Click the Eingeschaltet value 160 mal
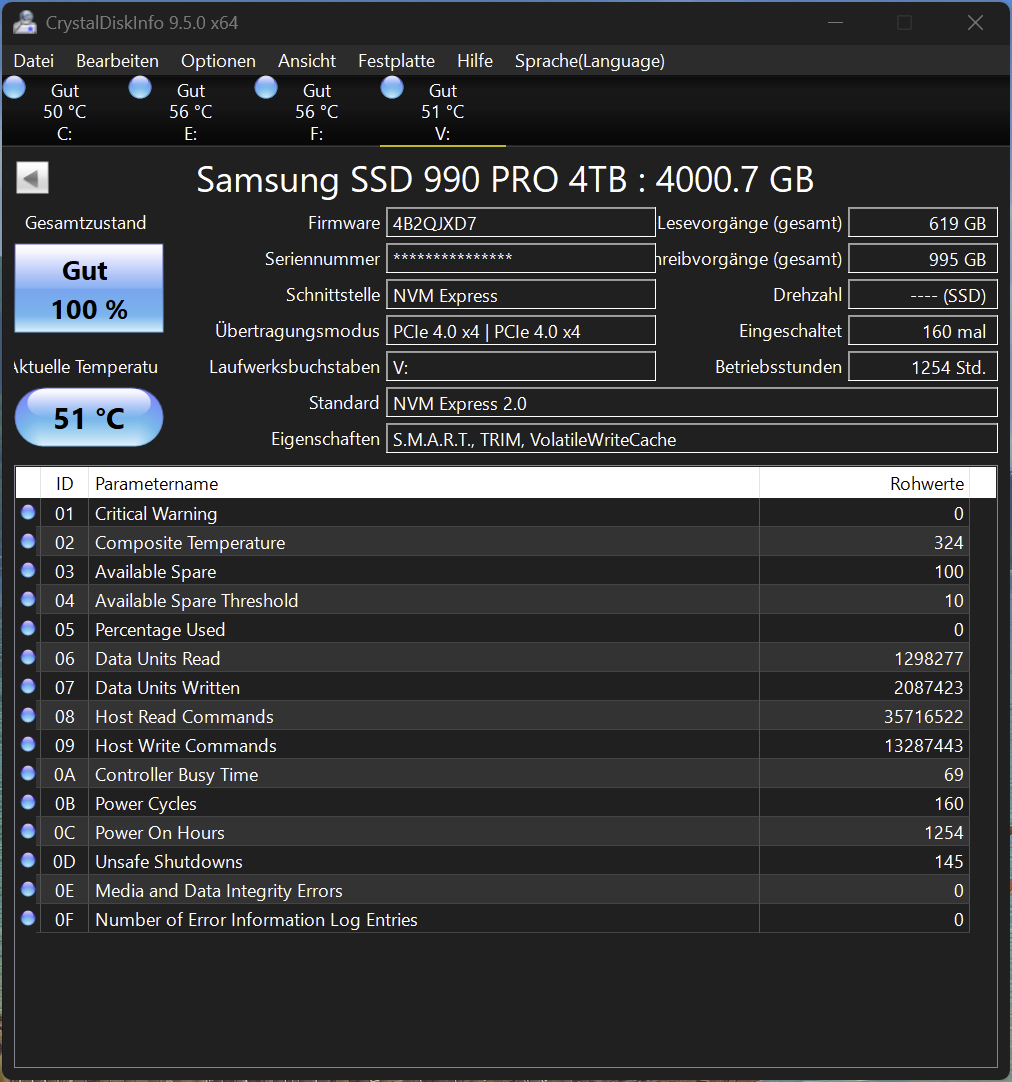Viewport: 1012px width, 1082px height. click(x=923, y=331)
